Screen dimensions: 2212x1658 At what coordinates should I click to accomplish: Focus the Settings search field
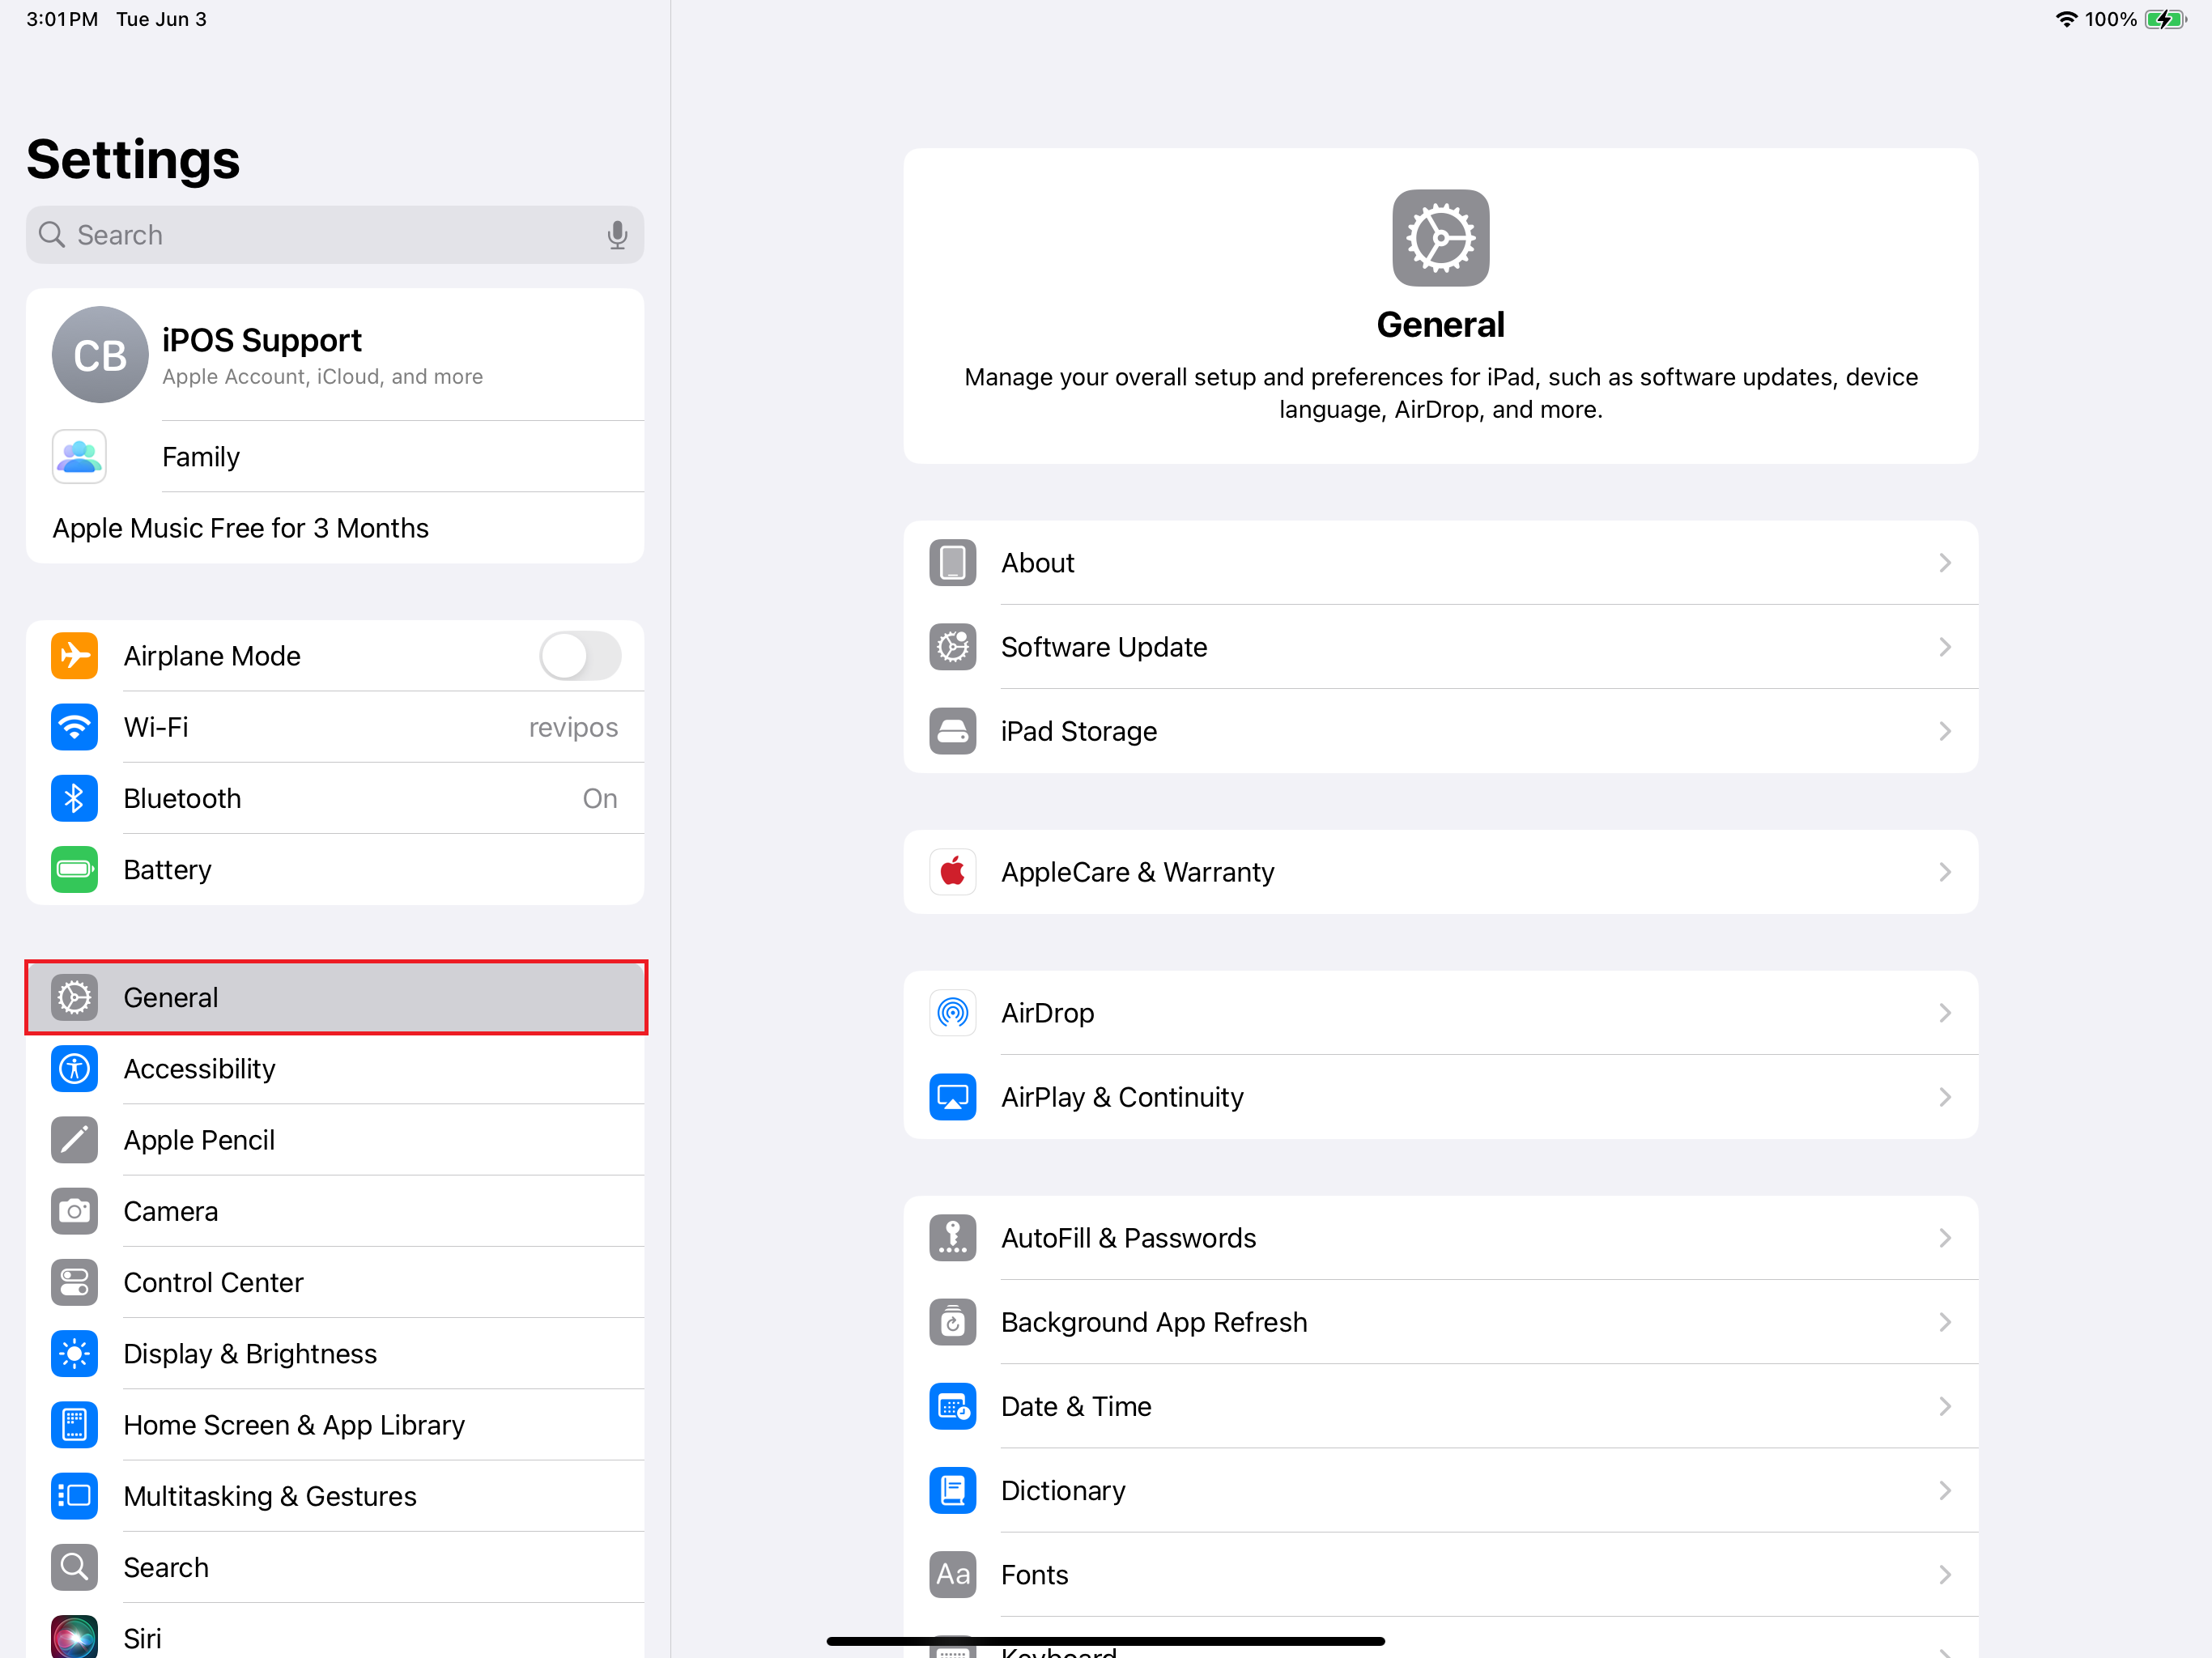[x=335, y=235]
